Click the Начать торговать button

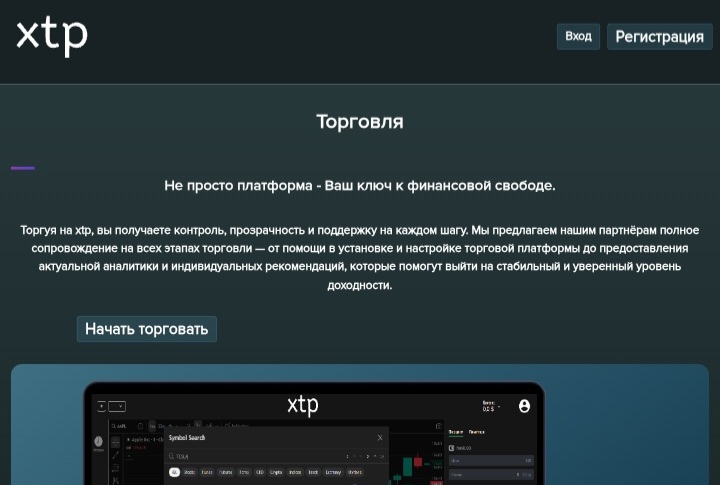[146, 329]
